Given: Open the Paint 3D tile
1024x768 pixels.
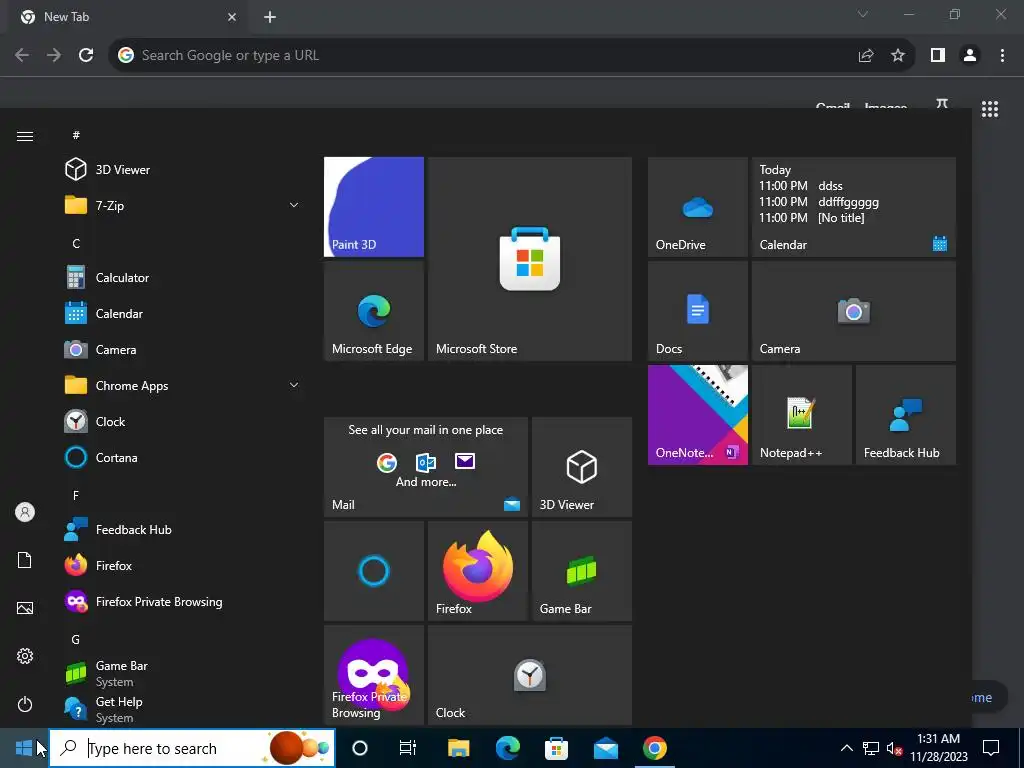Looking at the screenshot, I should point(374,207).
